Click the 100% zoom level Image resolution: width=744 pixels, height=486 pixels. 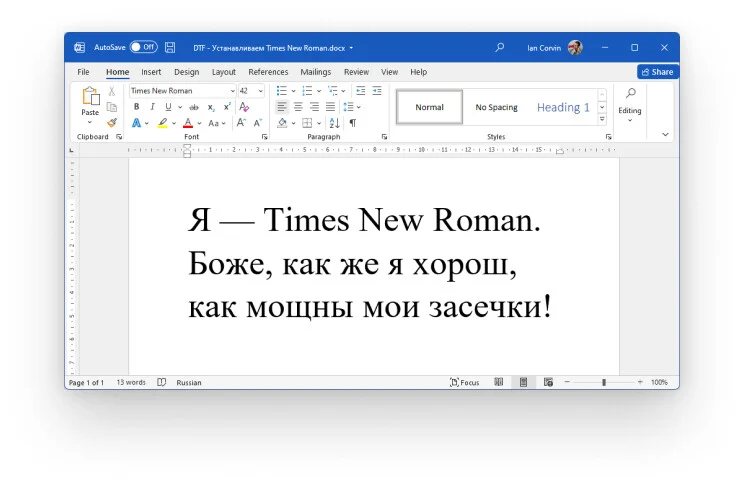659,382
